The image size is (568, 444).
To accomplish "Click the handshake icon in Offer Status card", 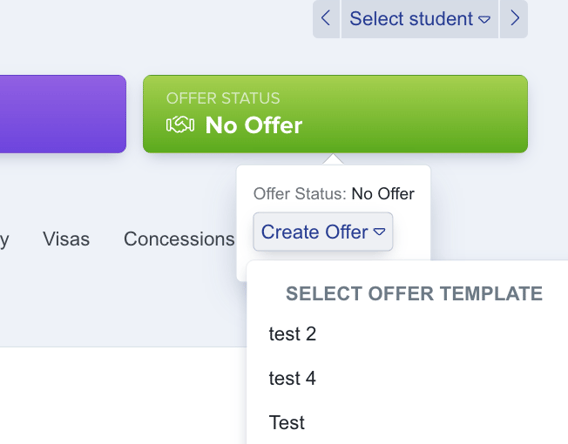I will (180, 125).
